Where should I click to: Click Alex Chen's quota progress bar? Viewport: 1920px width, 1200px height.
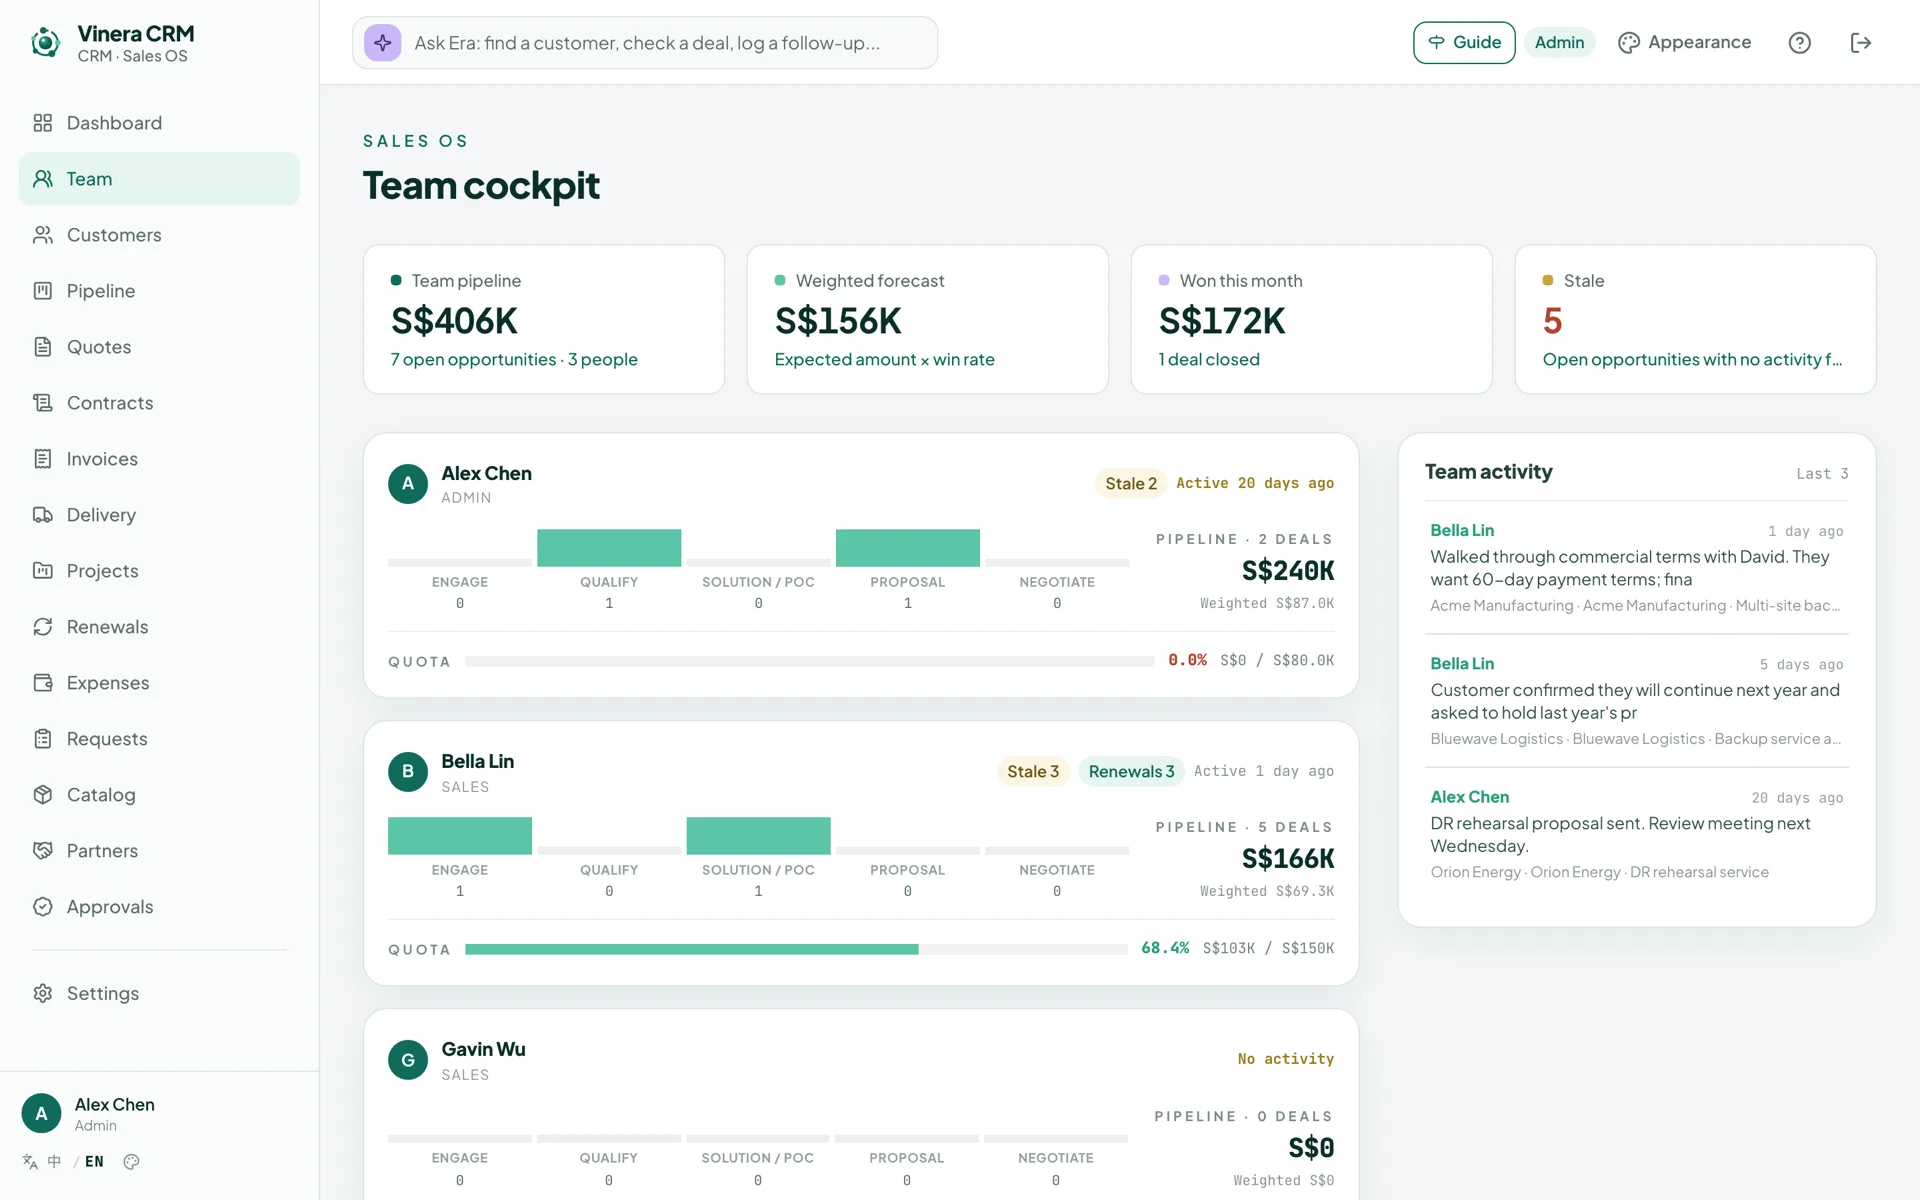pyautogui.click(x=810, y=661)
